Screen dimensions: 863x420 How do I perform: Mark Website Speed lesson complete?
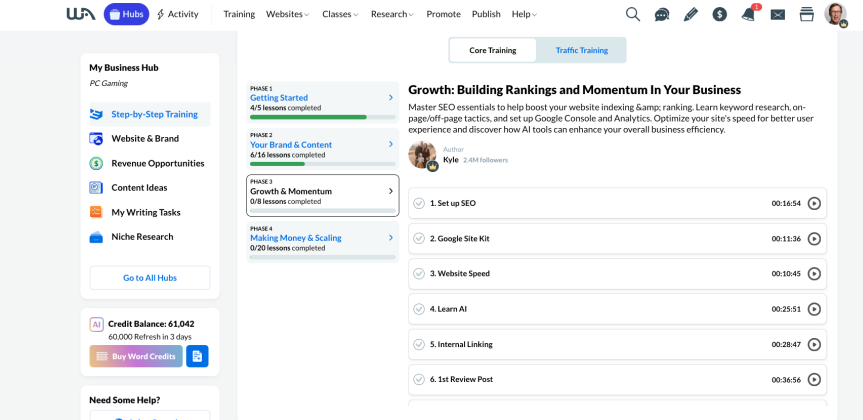(419, 274)
